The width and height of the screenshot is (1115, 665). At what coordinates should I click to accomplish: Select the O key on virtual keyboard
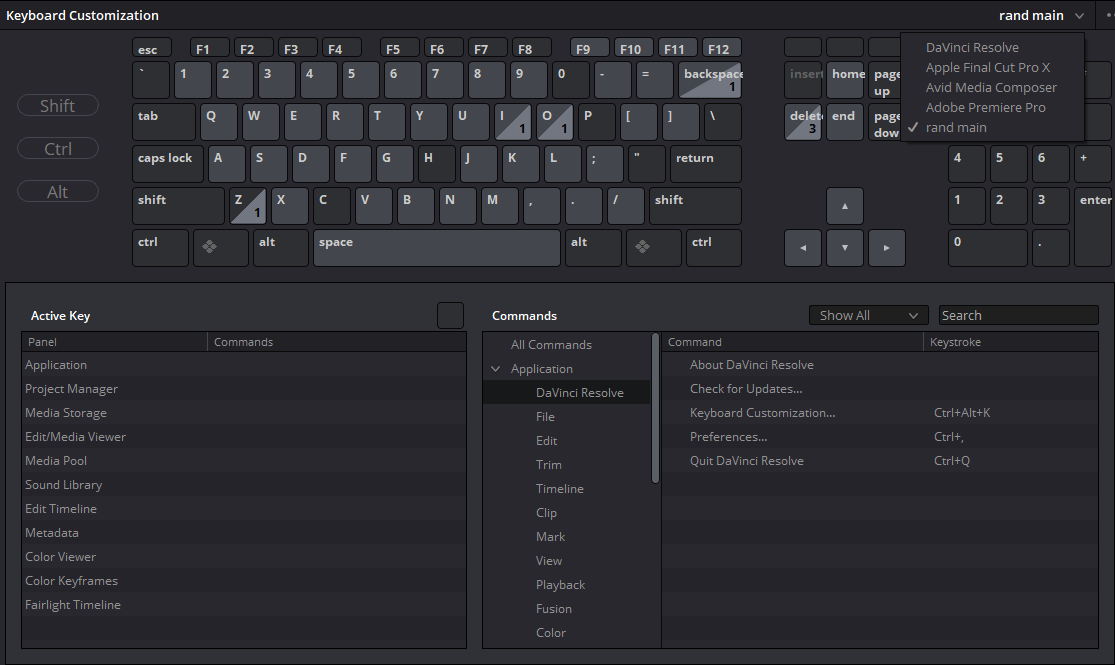[x=555, y=122]
